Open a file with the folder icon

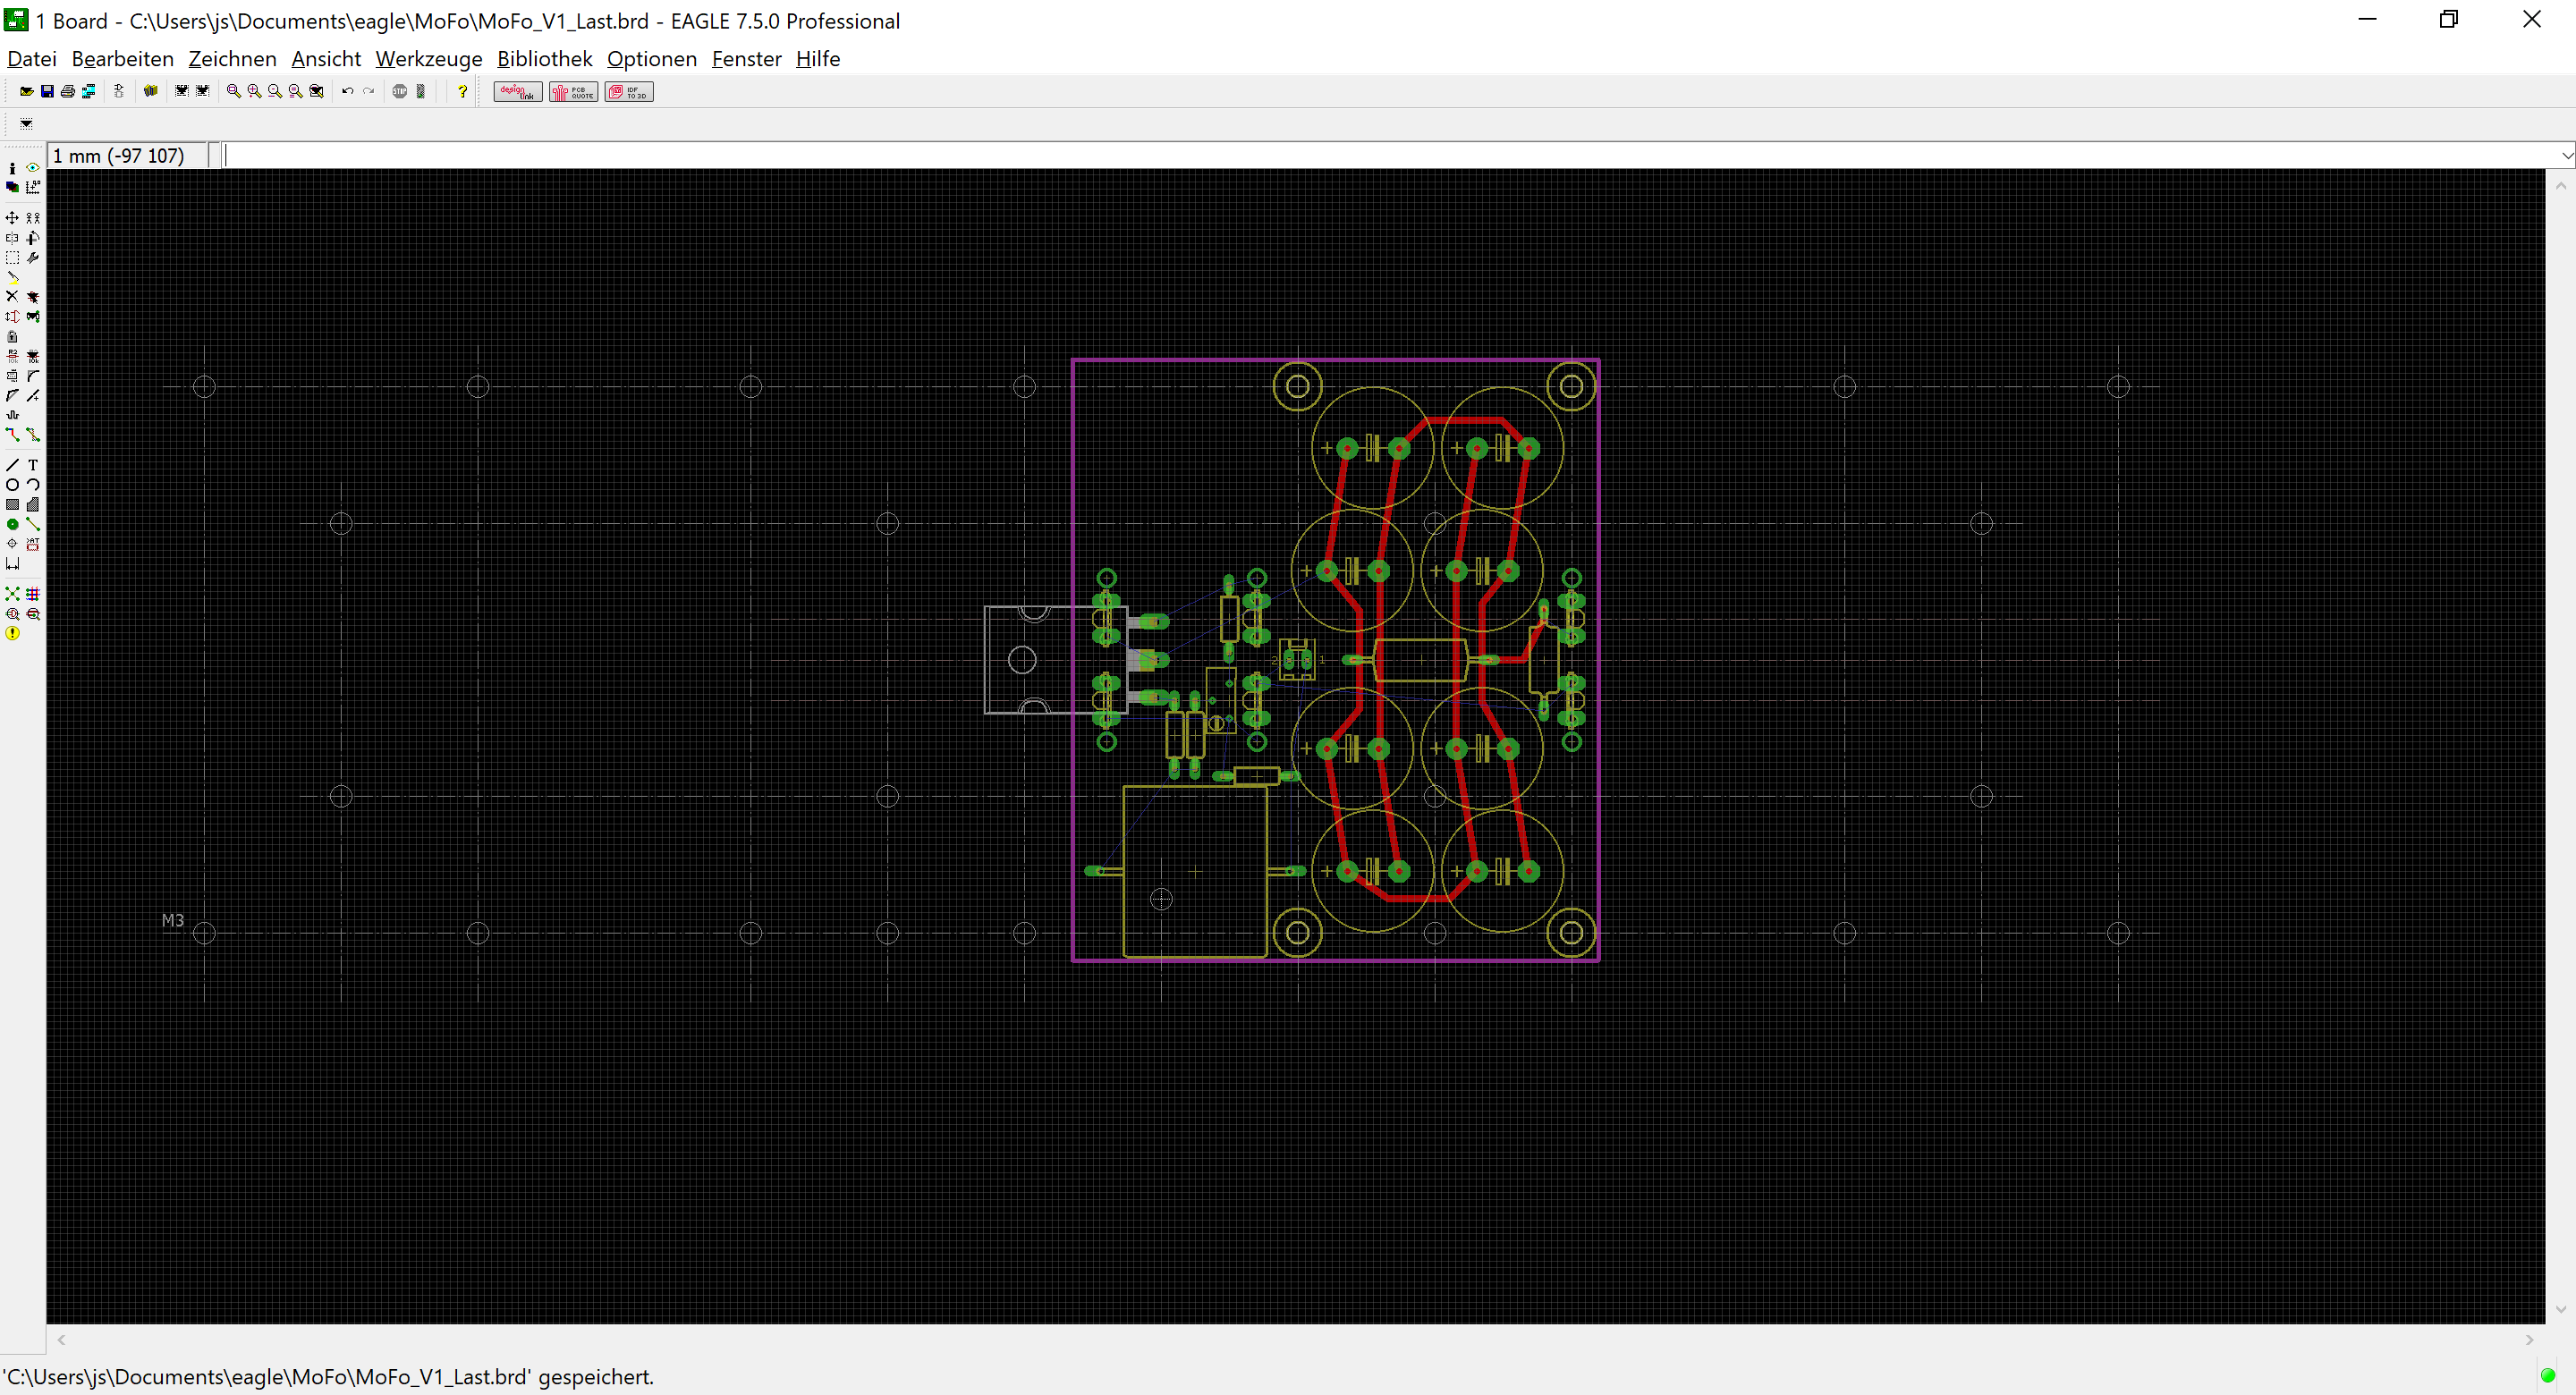[x=27, y=91]
